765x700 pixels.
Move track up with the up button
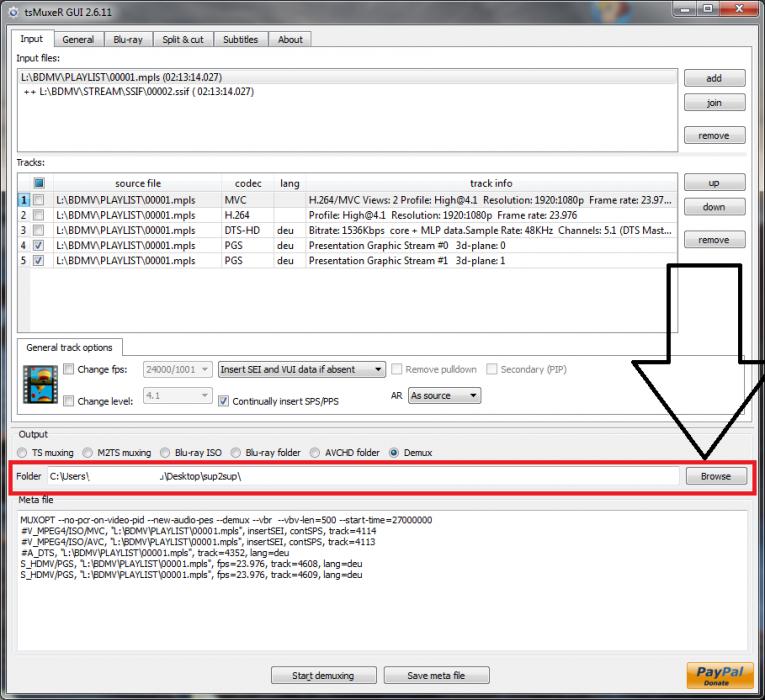(714, 182)
